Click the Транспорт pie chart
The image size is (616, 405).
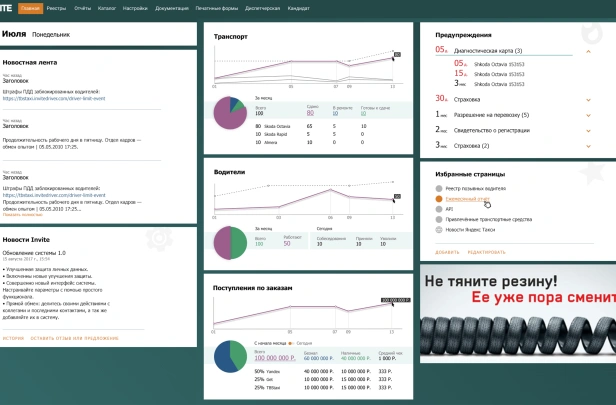coord(229,116)
